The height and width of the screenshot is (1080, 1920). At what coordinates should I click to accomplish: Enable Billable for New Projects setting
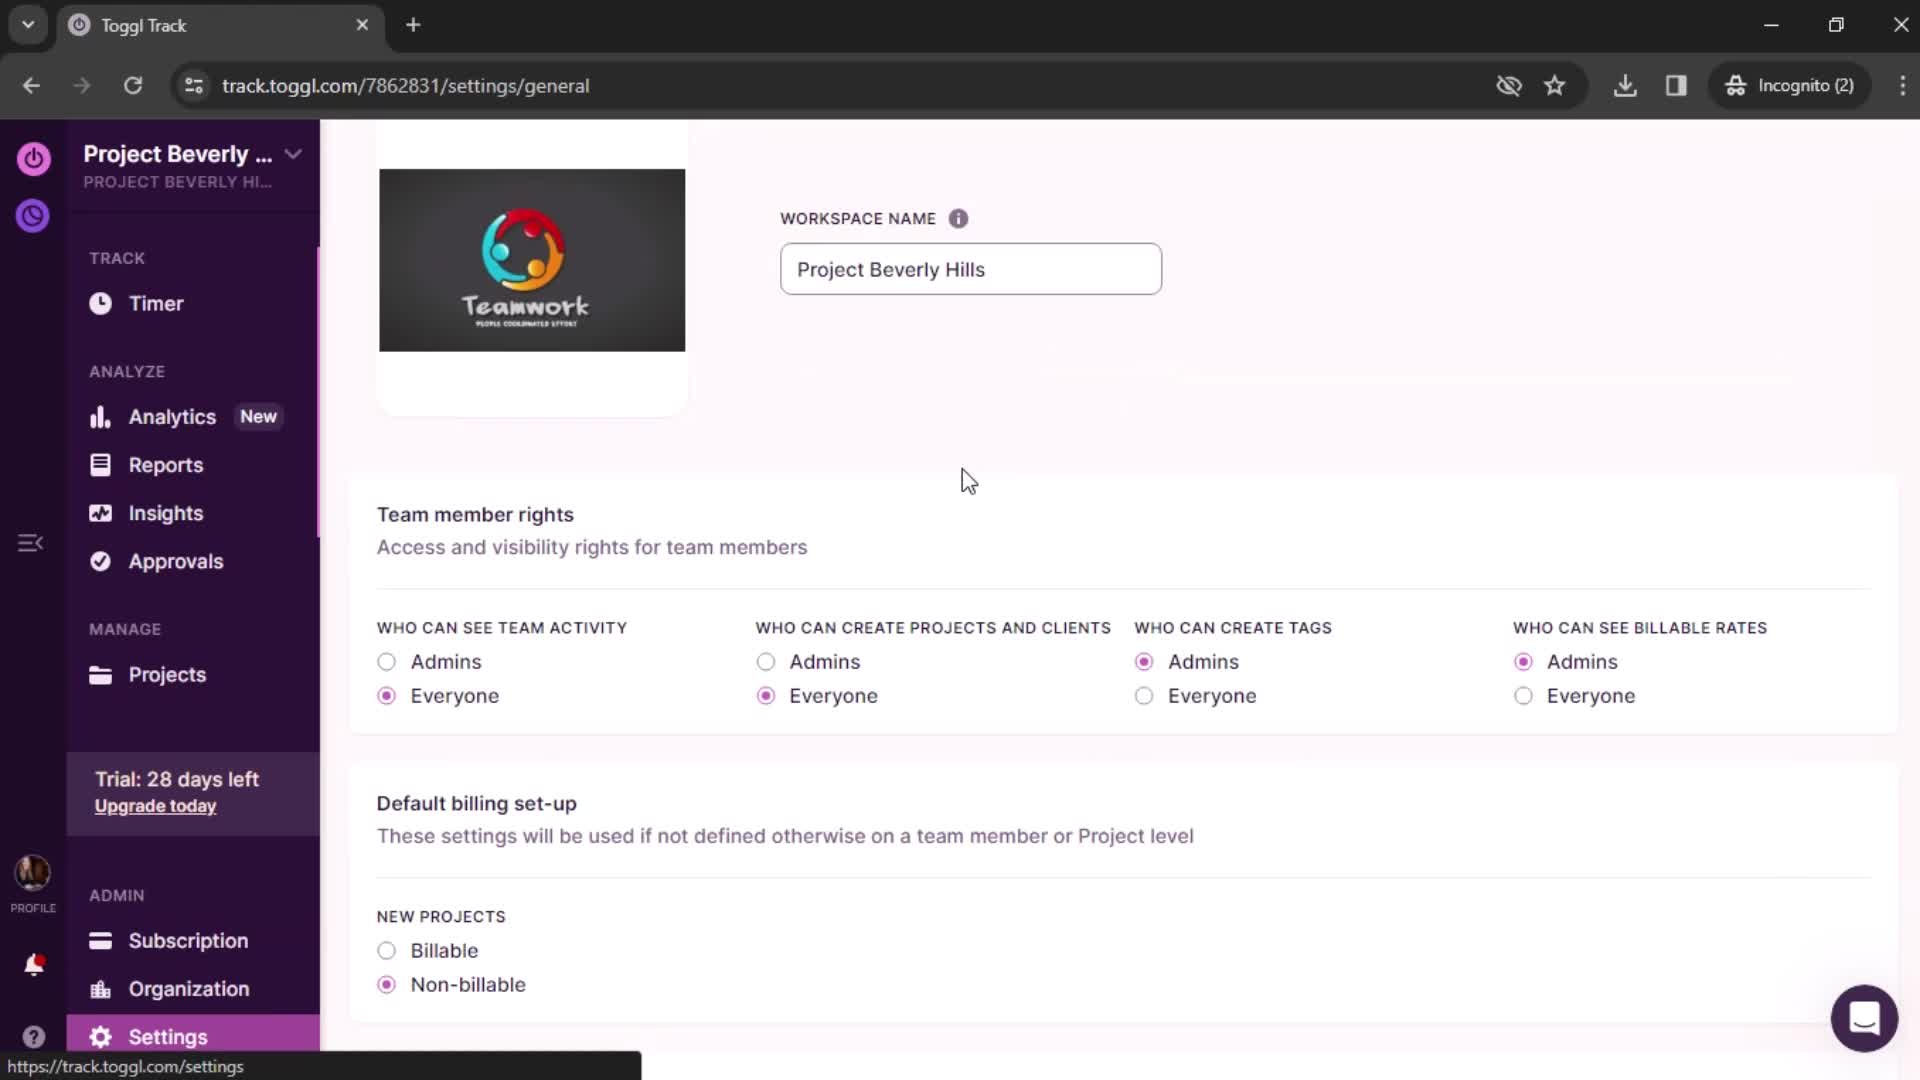click(x=386, y=949)
